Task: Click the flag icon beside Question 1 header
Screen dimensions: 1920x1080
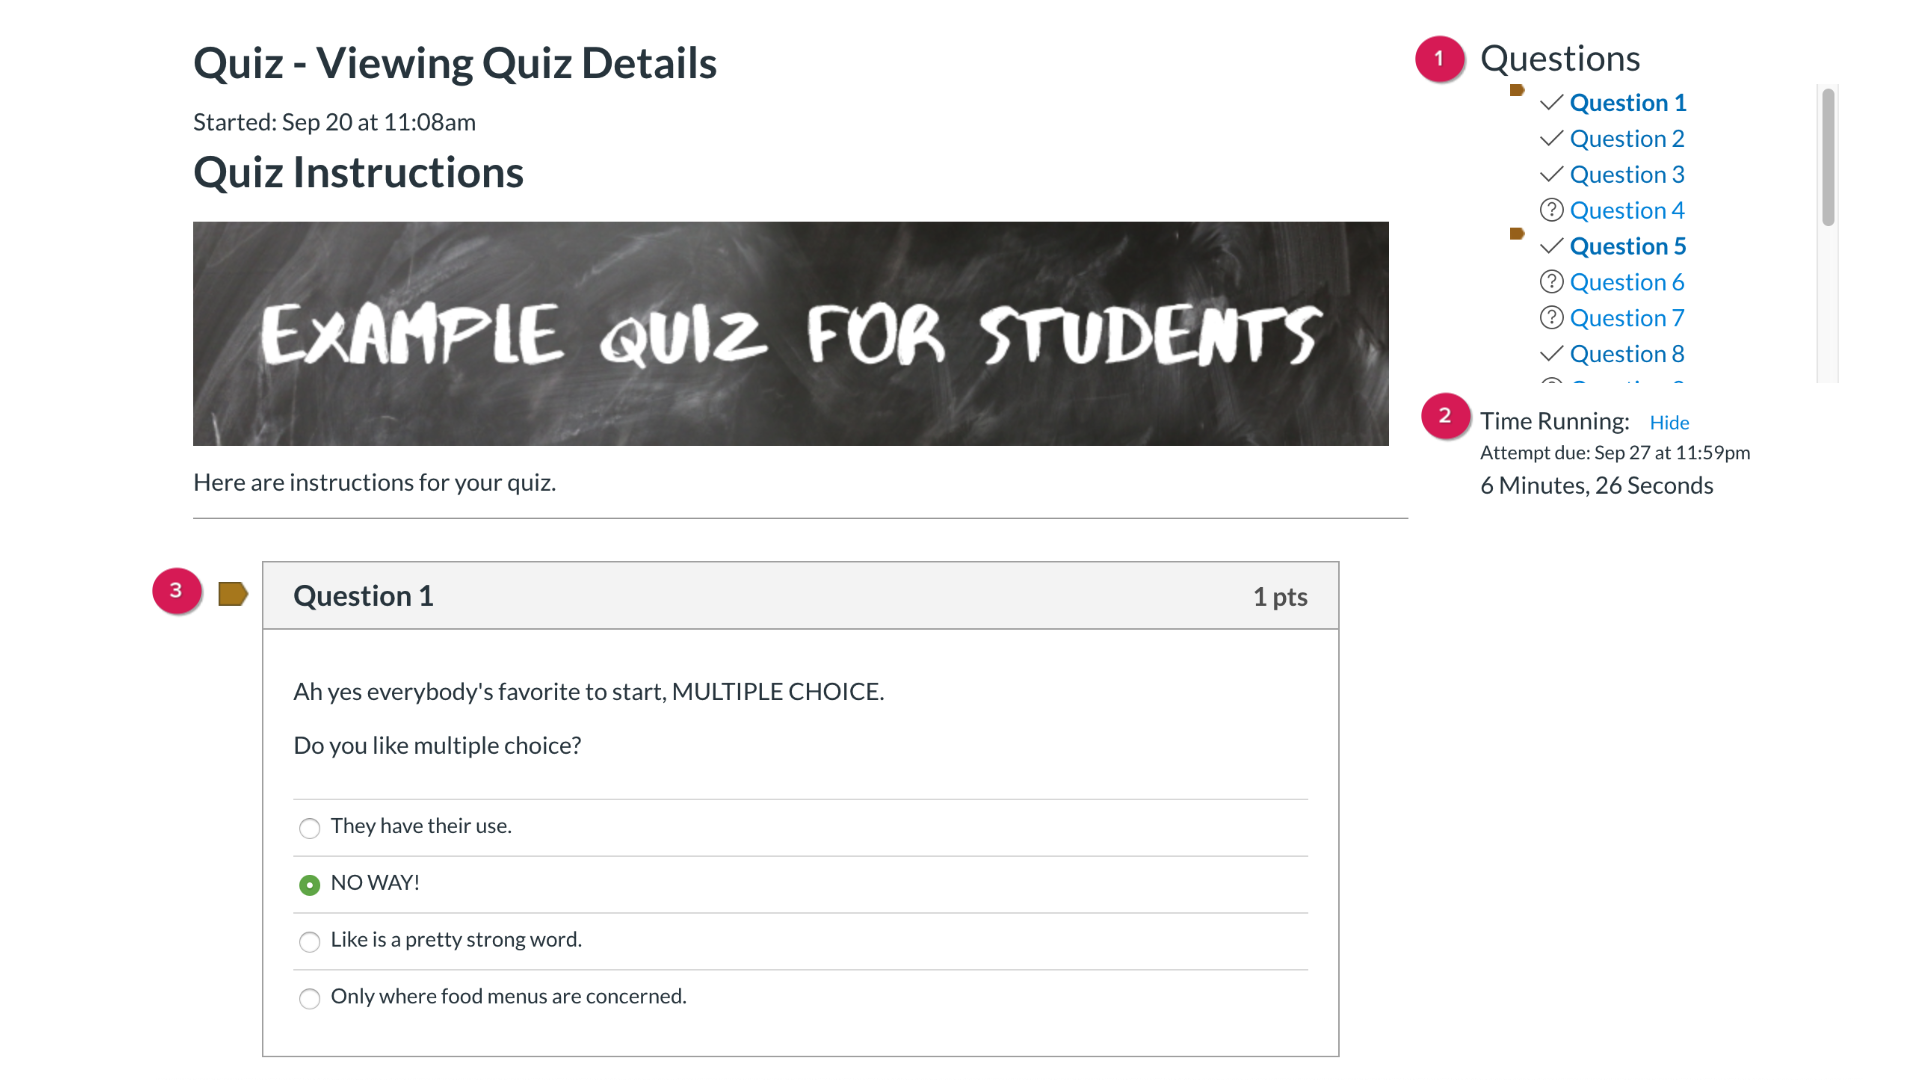Action: pos(232,594)
